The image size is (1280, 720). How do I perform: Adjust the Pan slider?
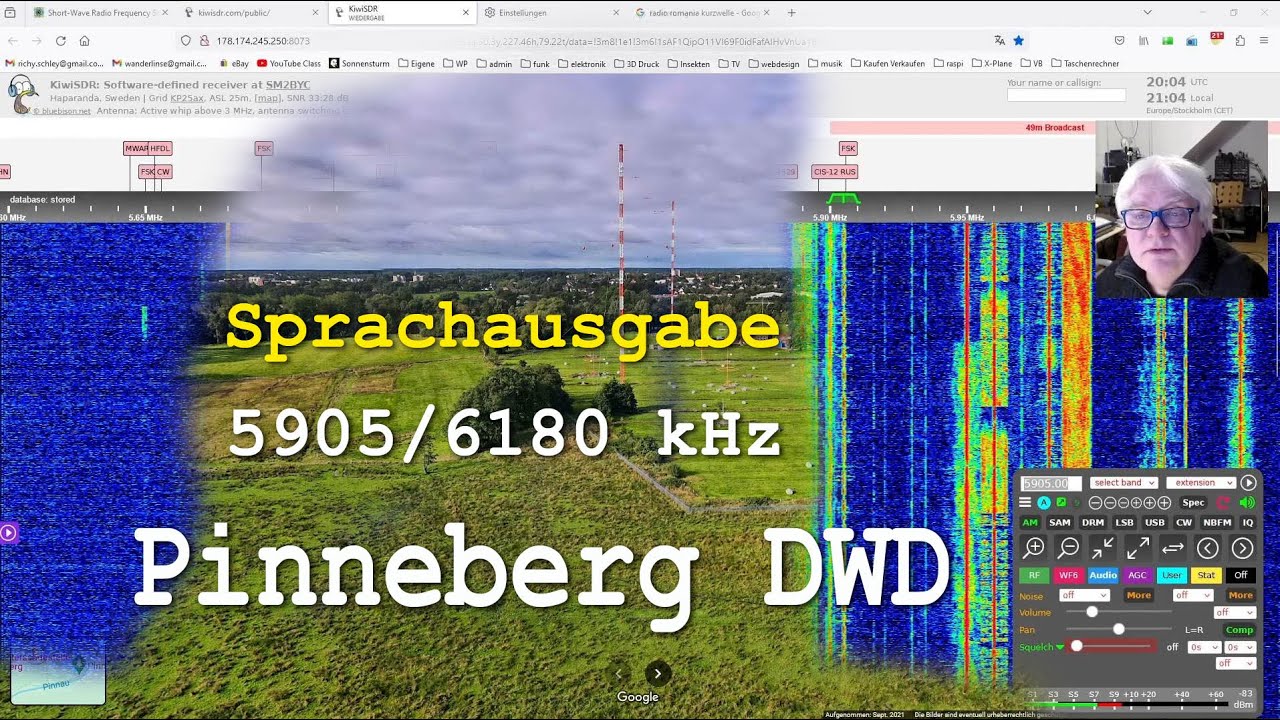pyautogui.click(x=1119, y=629)
